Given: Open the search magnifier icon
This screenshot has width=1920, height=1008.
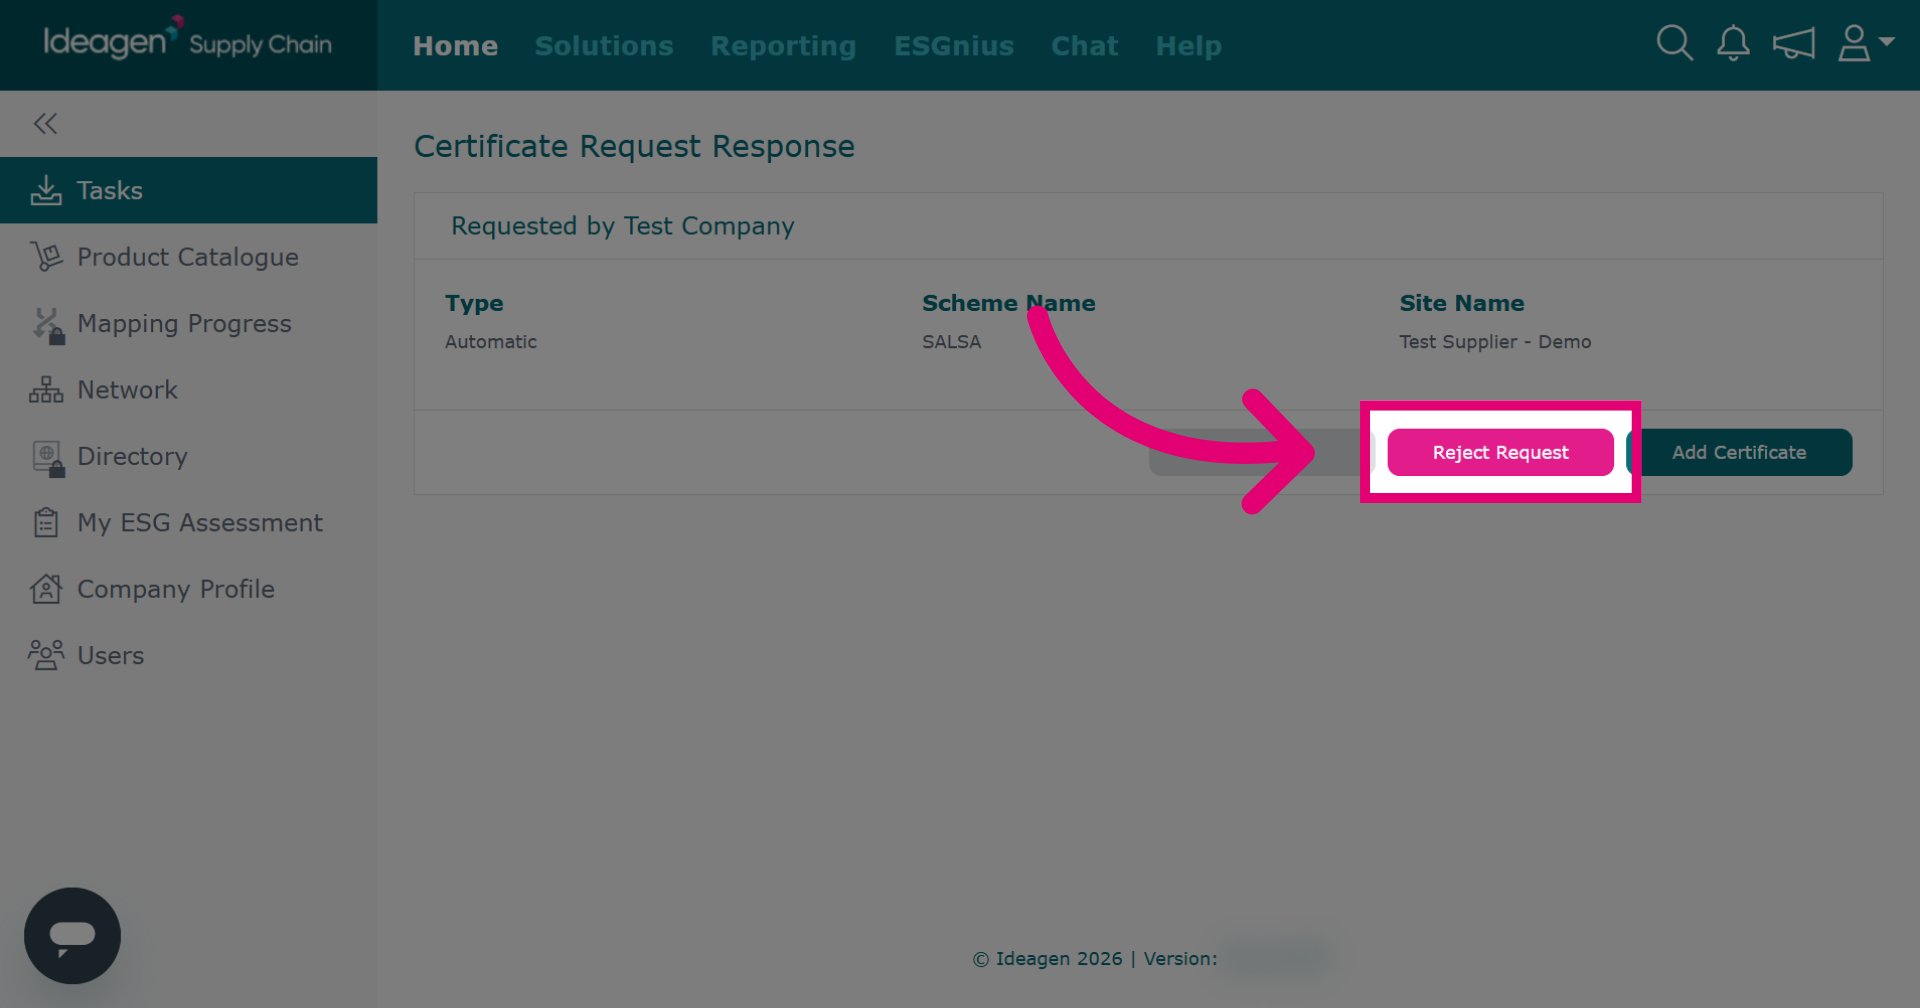Looking at the screenshot, I should [x=1674, y=43].
